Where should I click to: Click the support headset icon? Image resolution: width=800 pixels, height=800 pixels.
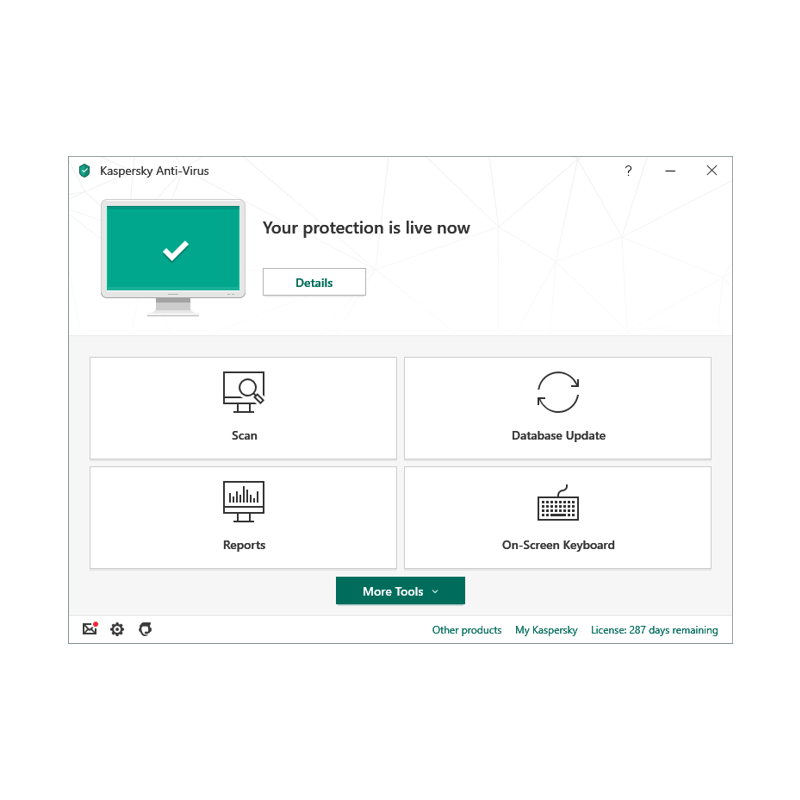[145, 629]
